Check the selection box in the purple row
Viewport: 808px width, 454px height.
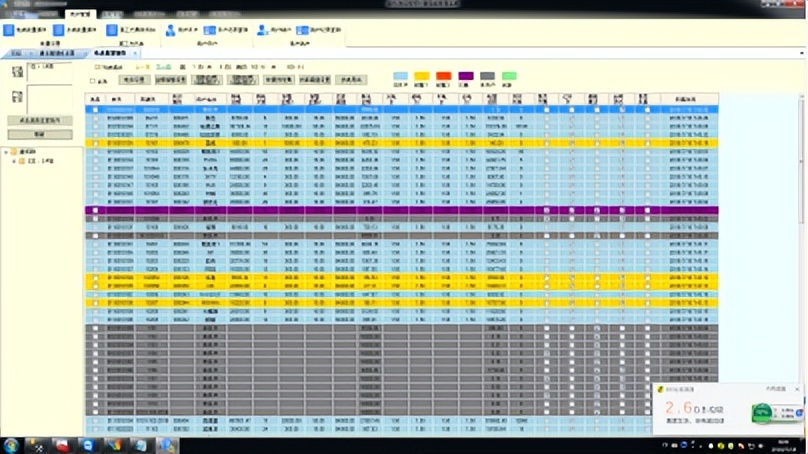pos(95,211)
